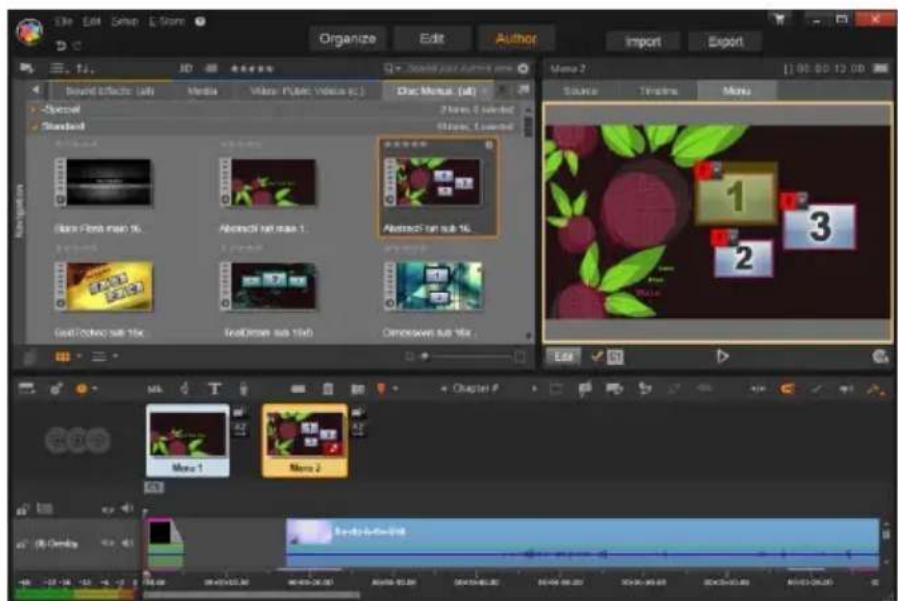Click the Edit button below the preview
Viewport: 898px width, 601px height.
coord(564,356)
